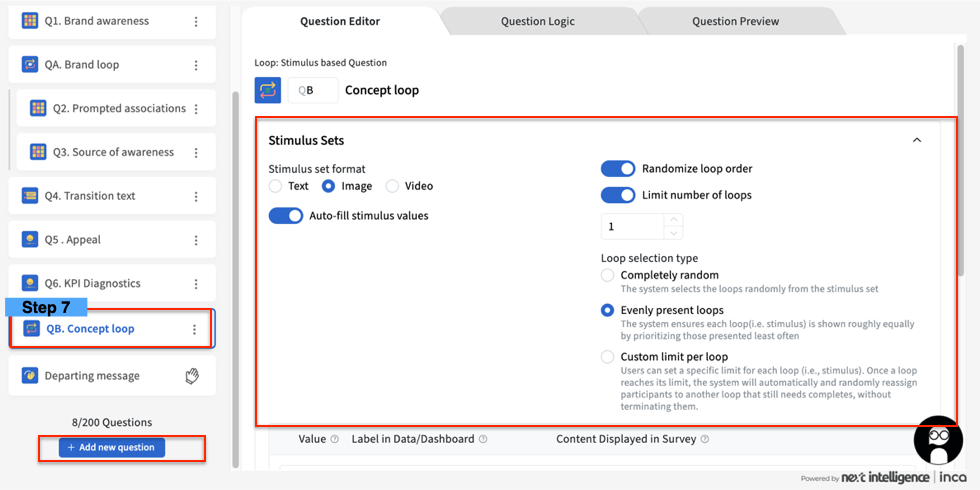Open Q6 KPI Diagnostics three-dot menu
The image size is (980, 490).
coord(196,284)
